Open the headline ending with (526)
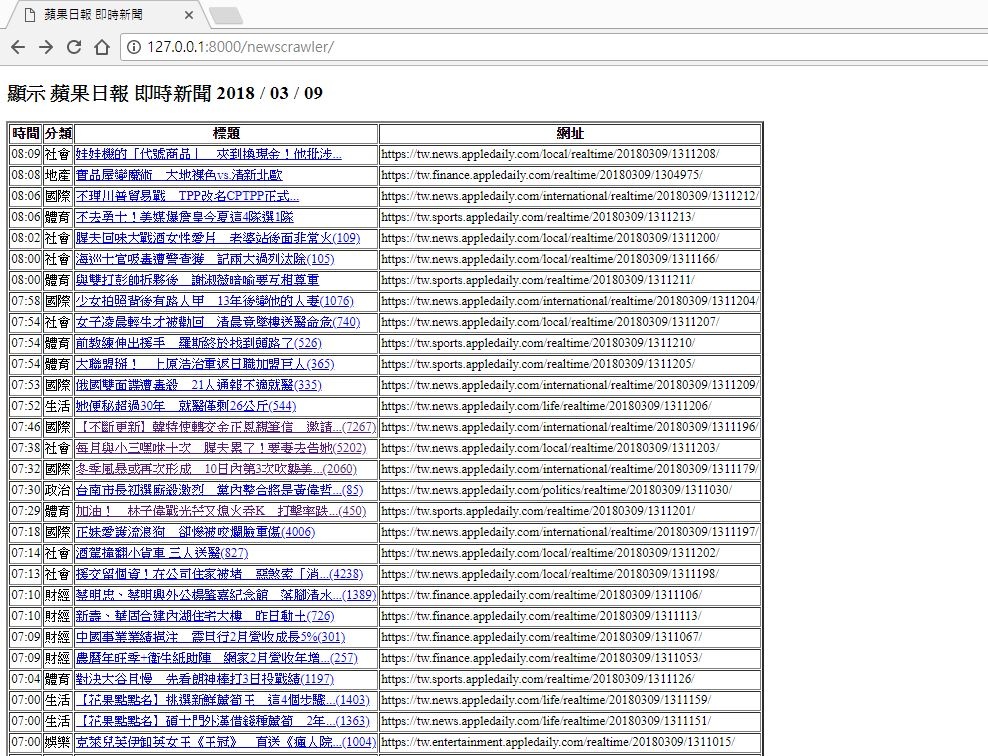988x756 pixels. pos(198,343)
